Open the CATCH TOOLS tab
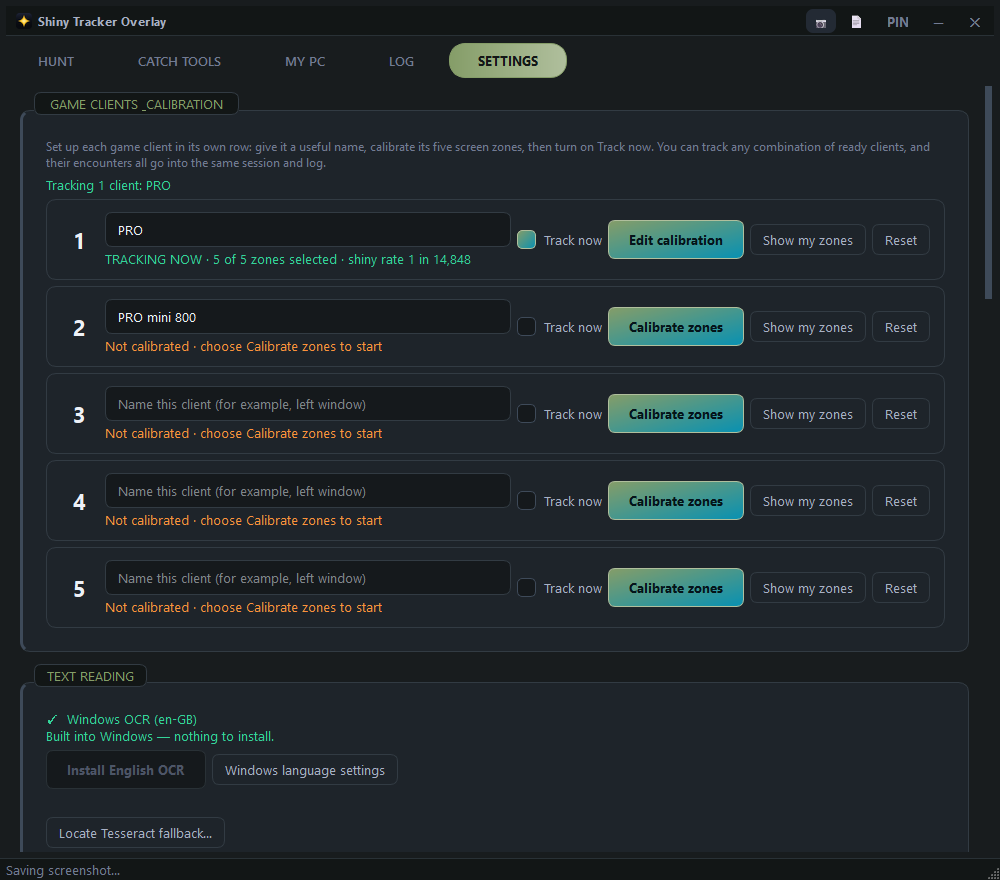 [x=179, y=61]
